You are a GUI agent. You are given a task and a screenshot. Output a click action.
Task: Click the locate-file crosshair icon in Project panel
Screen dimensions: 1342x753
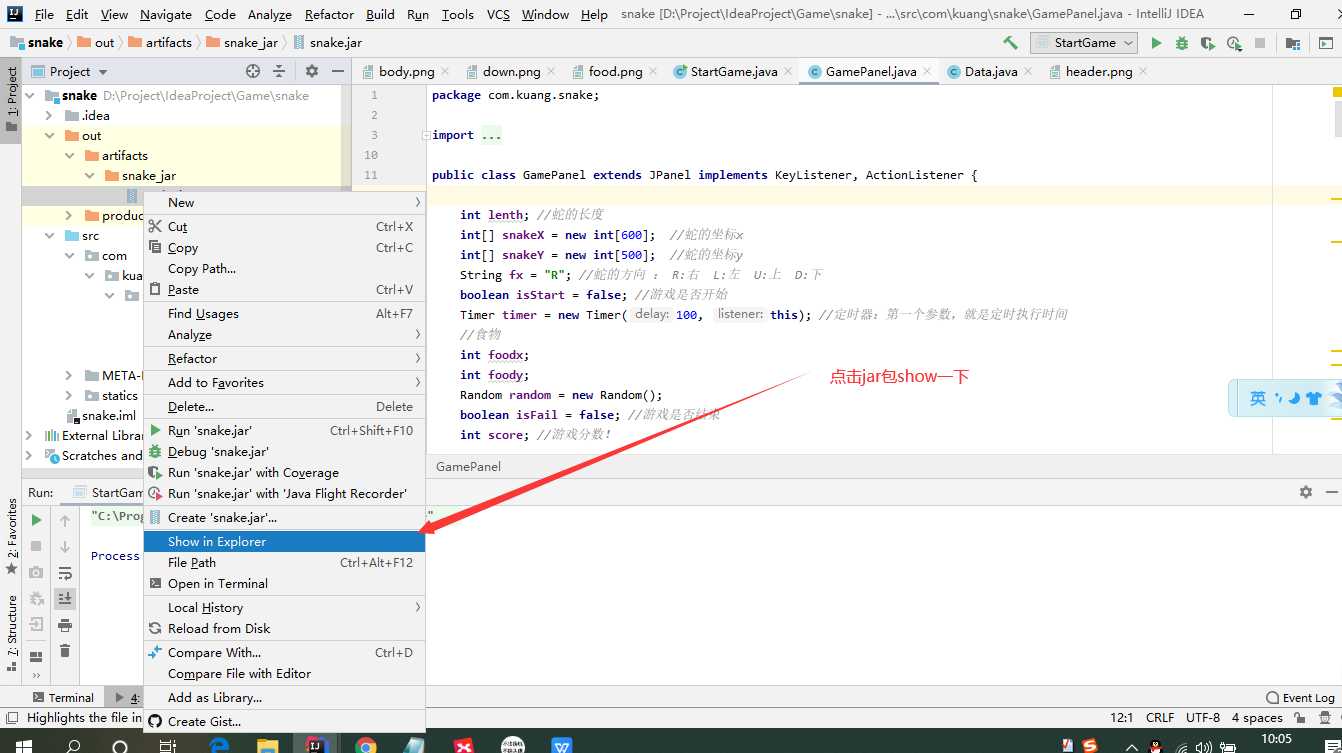pyautogui.click(x=253, y=71)
